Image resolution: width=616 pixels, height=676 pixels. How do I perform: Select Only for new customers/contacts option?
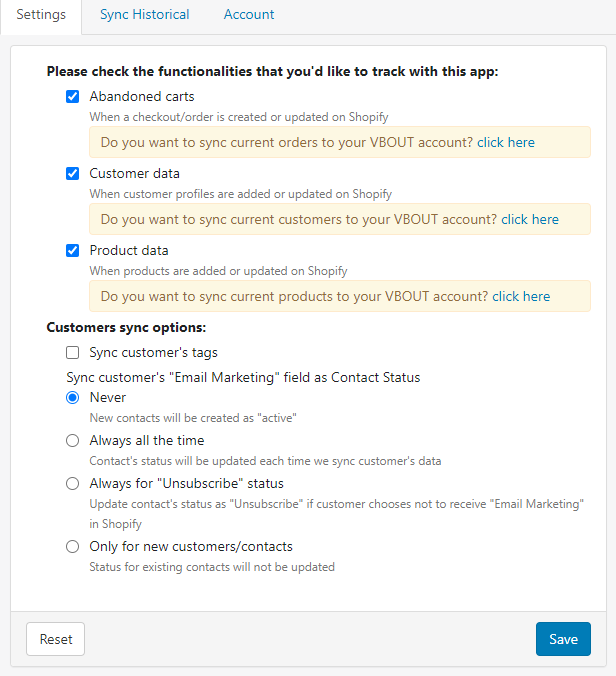coord(72,547)
